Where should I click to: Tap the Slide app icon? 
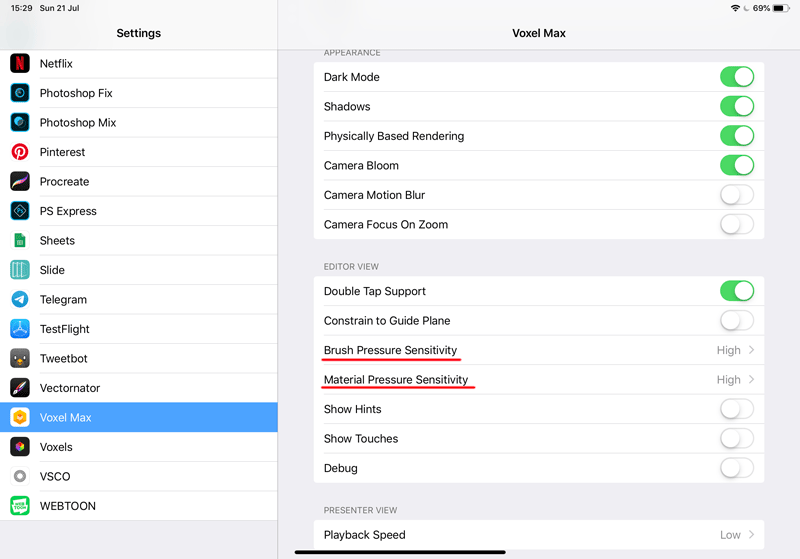click(20, 270)
